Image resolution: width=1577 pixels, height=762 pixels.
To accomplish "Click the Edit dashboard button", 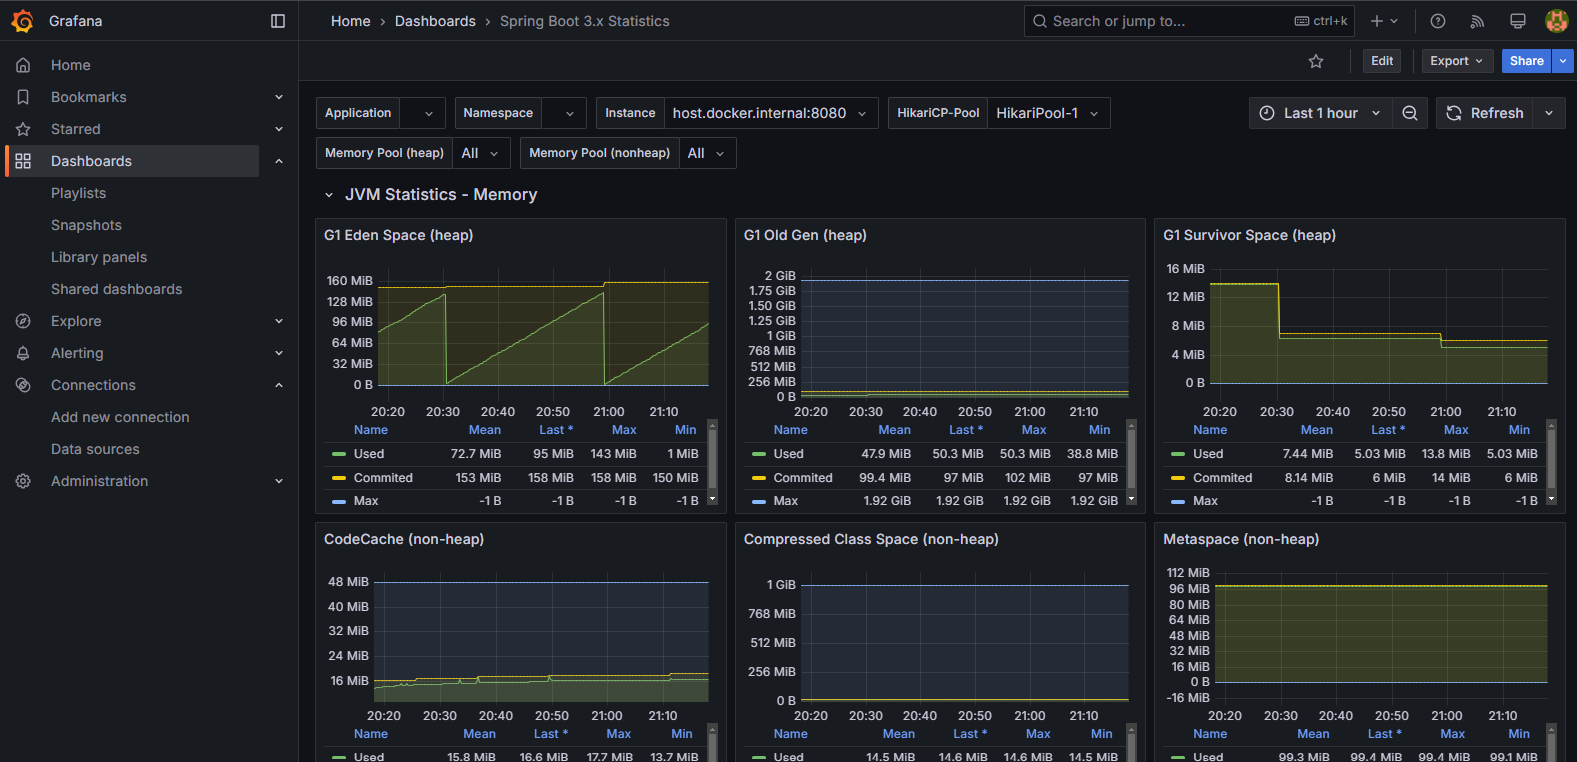I will [1382, 61].
